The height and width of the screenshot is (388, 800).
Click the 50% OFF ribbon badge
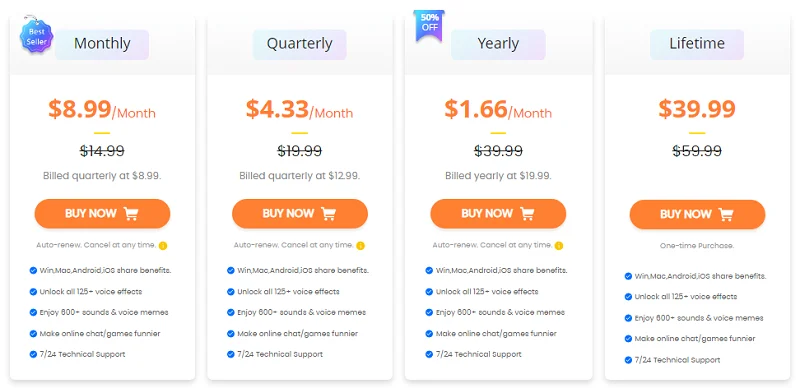pyautogui.click(x=430, y=25)
